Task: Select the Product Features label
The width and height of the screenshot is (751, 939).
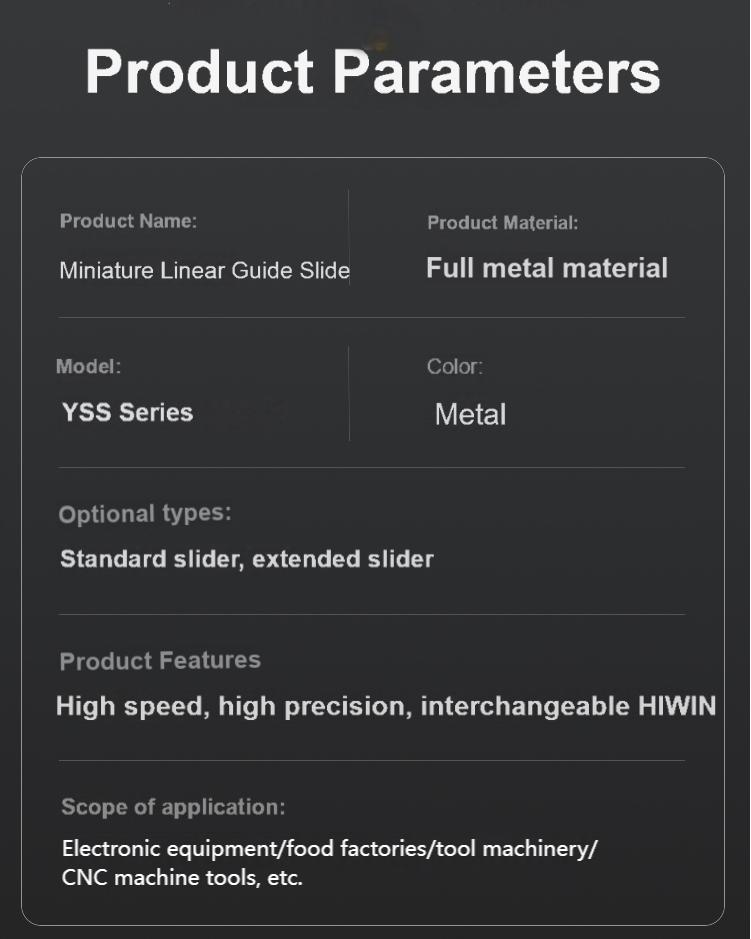Action: 160,661
